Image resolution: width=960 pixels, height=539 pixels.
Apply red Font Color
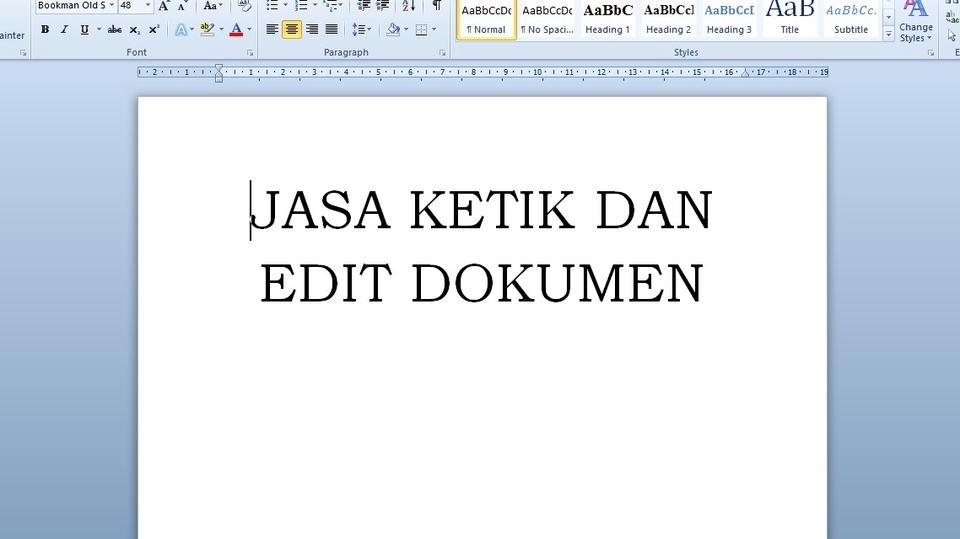pyautogui.click(x=236, y=29)
